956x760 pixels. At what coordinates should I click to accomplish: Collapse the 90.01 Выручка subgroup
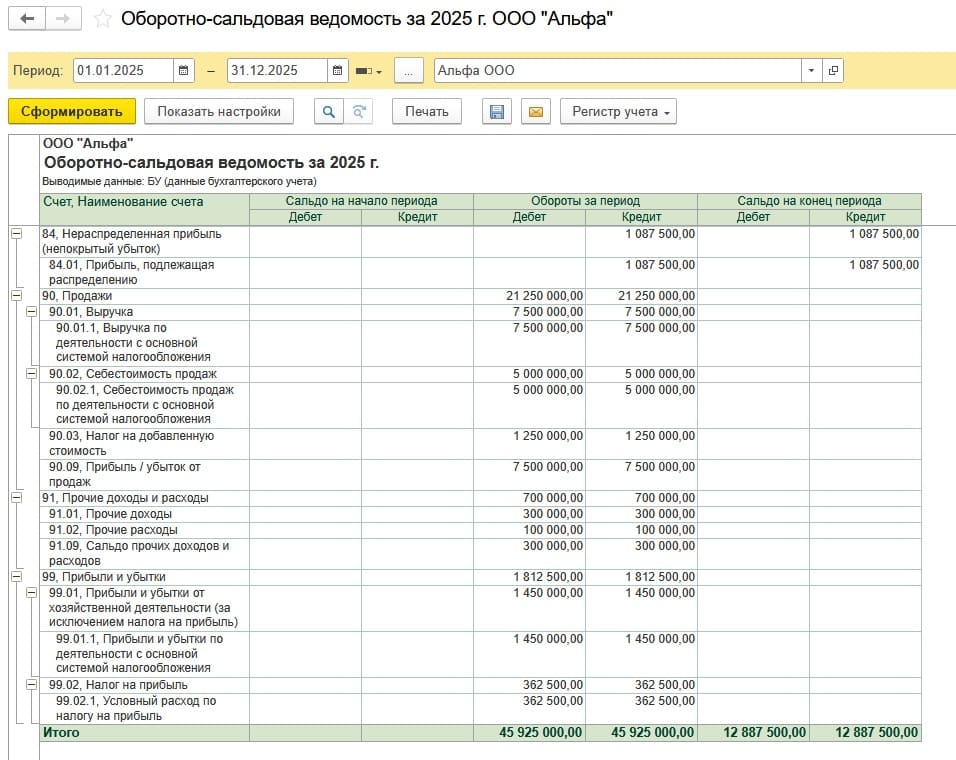tap(30, 312)
